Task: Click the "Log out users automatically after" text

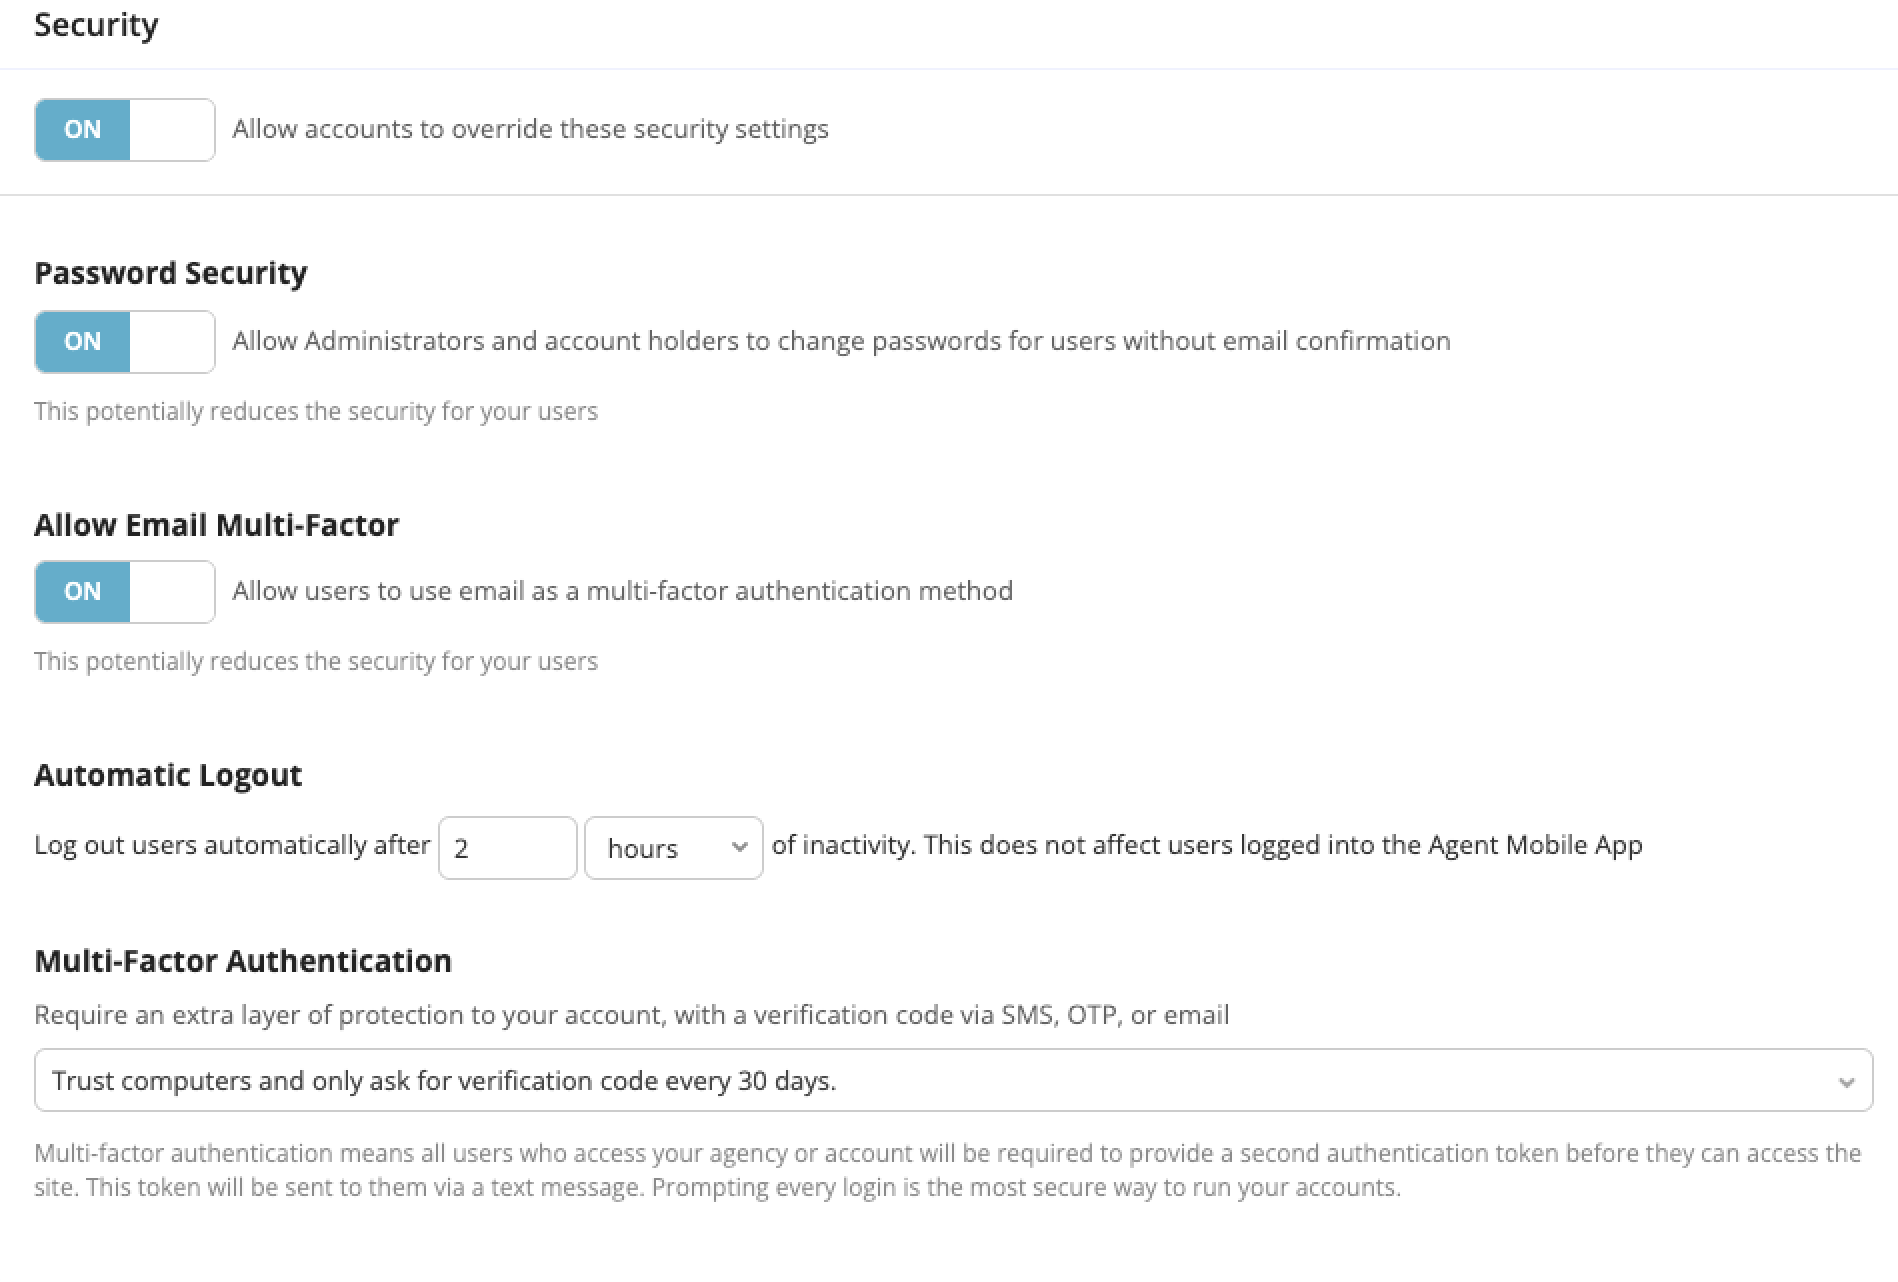Action: coord(232,846)
